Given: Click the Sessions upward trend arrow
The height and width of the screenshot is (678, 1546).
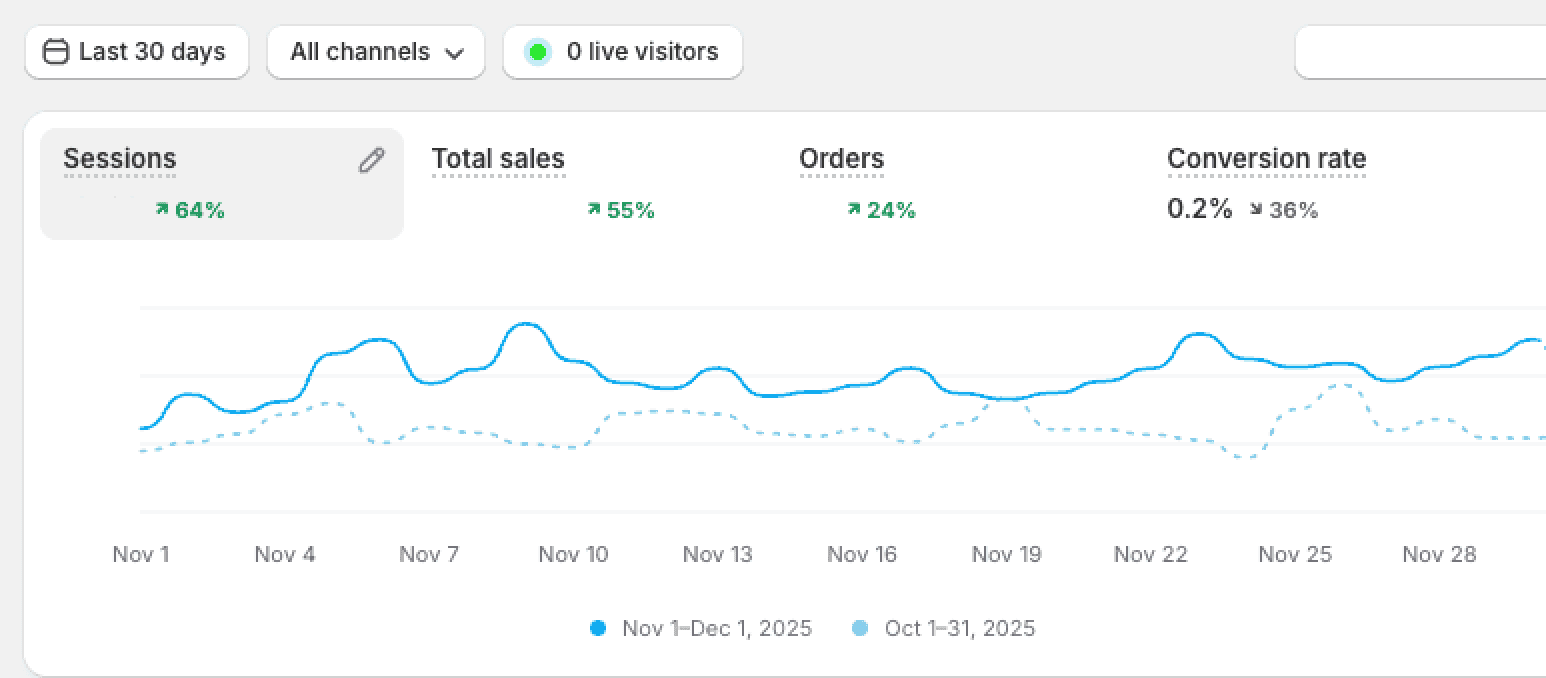Looking at the screenshot, I should 162,210.
